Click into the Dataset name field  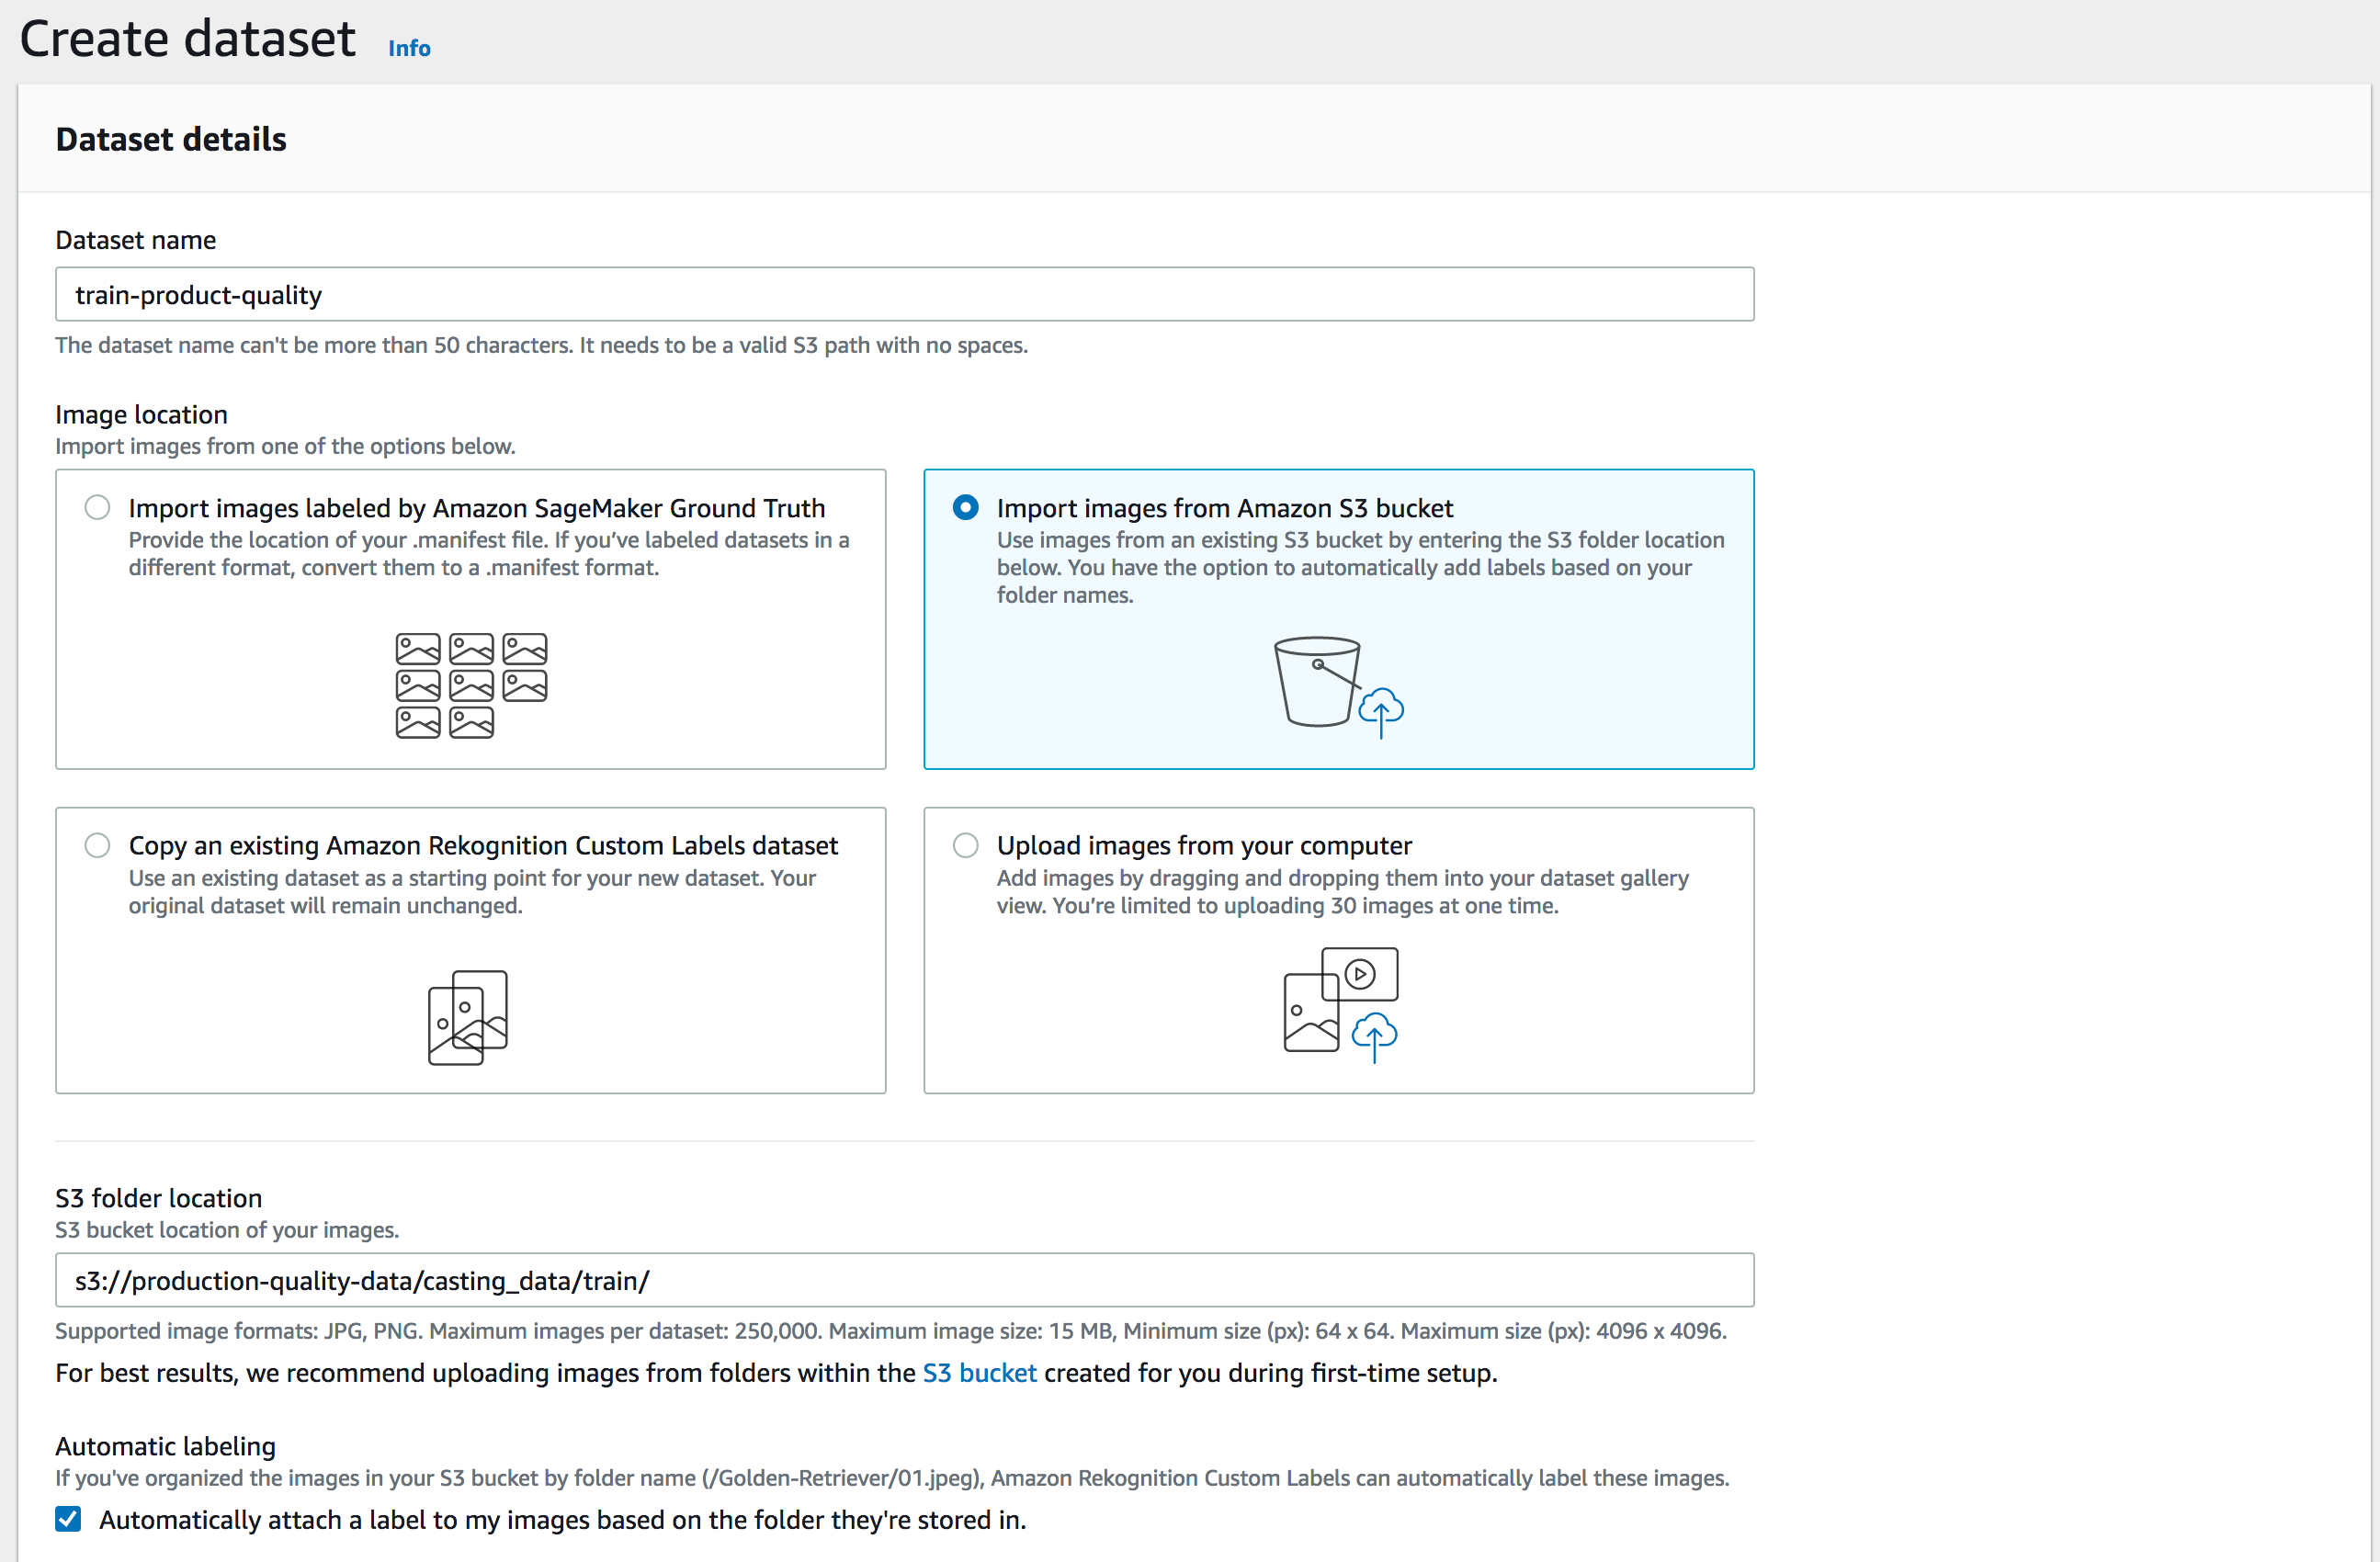coord(904,295)
